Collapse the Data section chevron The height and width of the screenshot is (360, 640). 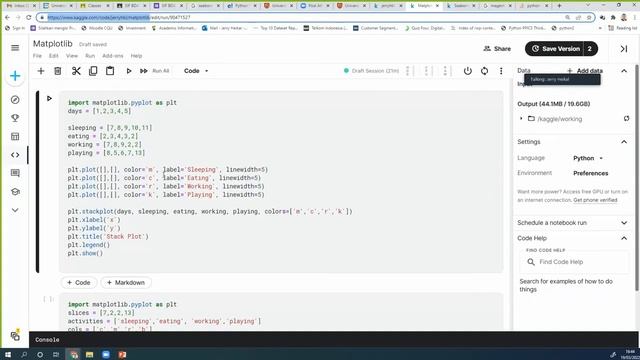click(624, 71)
